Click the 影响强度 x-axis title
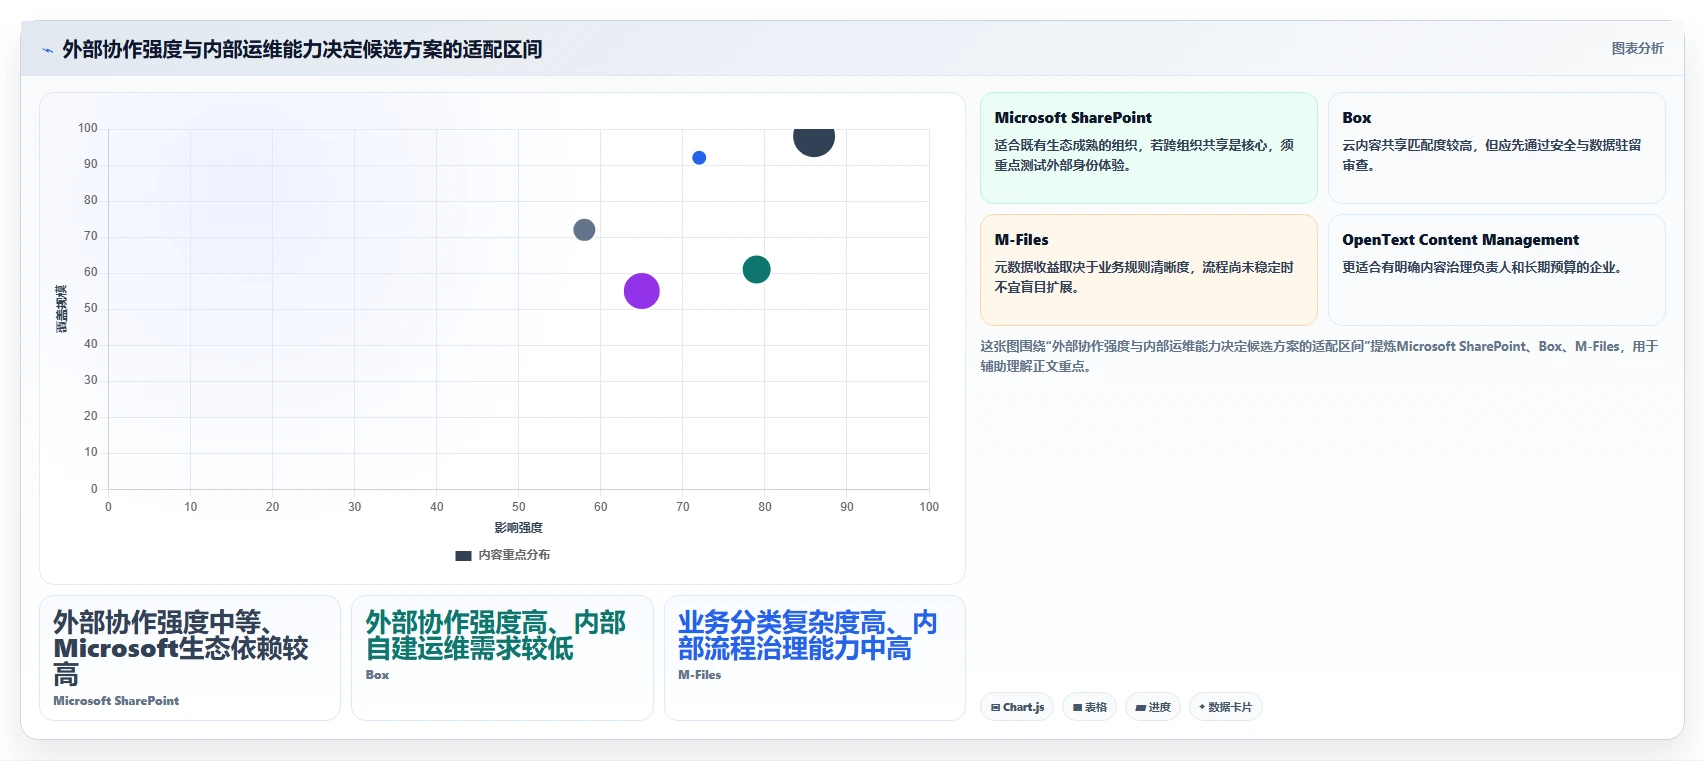Screen dimensions: 1705x761 (x=518, y=528)
